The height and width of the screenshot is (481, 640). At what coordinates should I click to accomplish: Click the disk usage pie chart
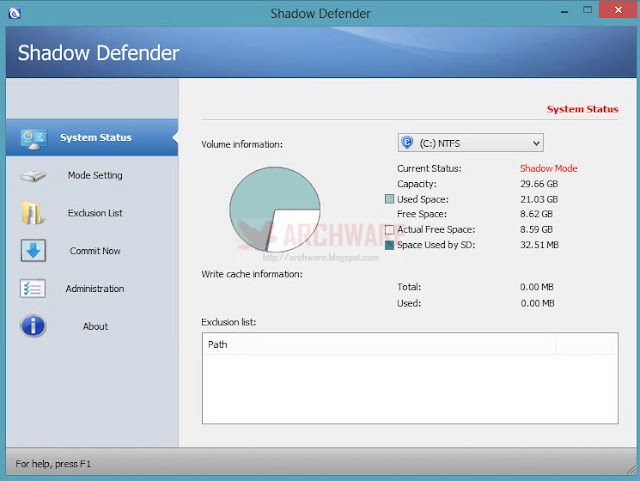click(275, 209)
